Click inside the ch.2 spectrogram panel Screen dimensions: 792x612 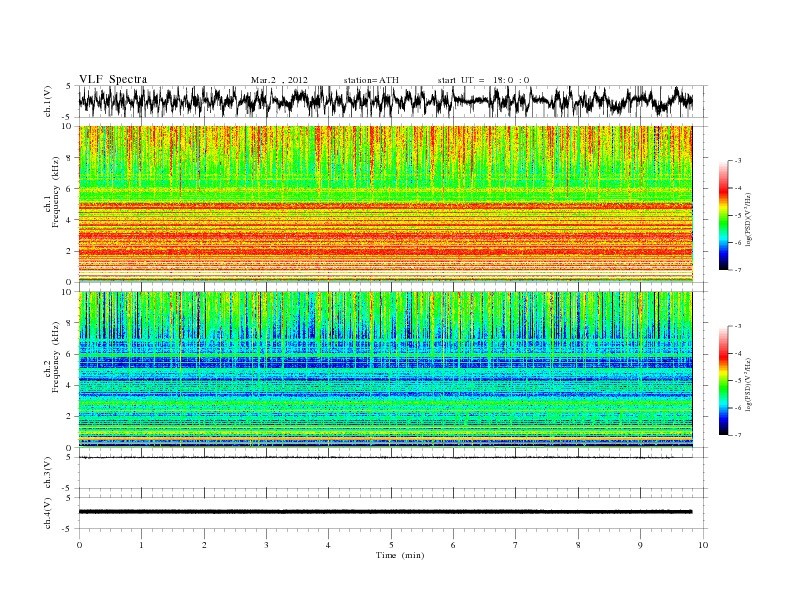click(386, 370)
